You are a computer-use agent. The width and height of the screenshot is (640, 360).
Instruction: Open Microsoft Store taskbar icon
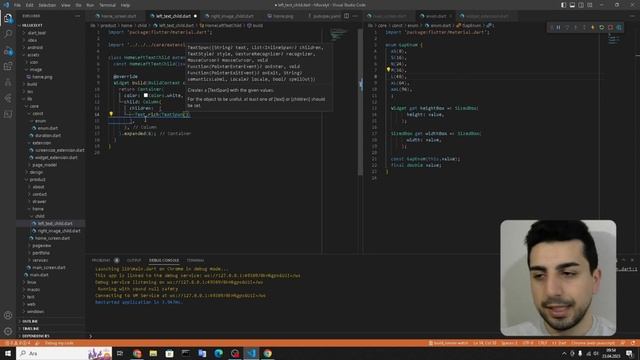[x=169, y=353]
